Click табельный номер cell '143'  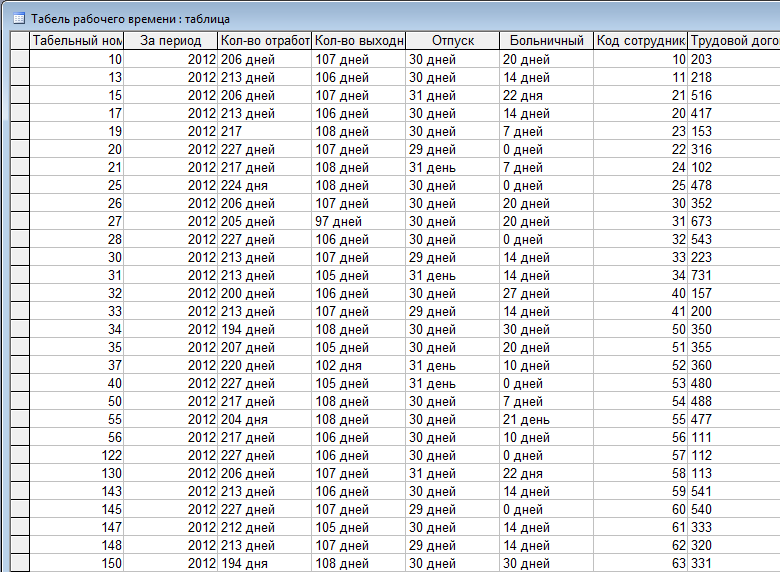[x=77, y=491]
